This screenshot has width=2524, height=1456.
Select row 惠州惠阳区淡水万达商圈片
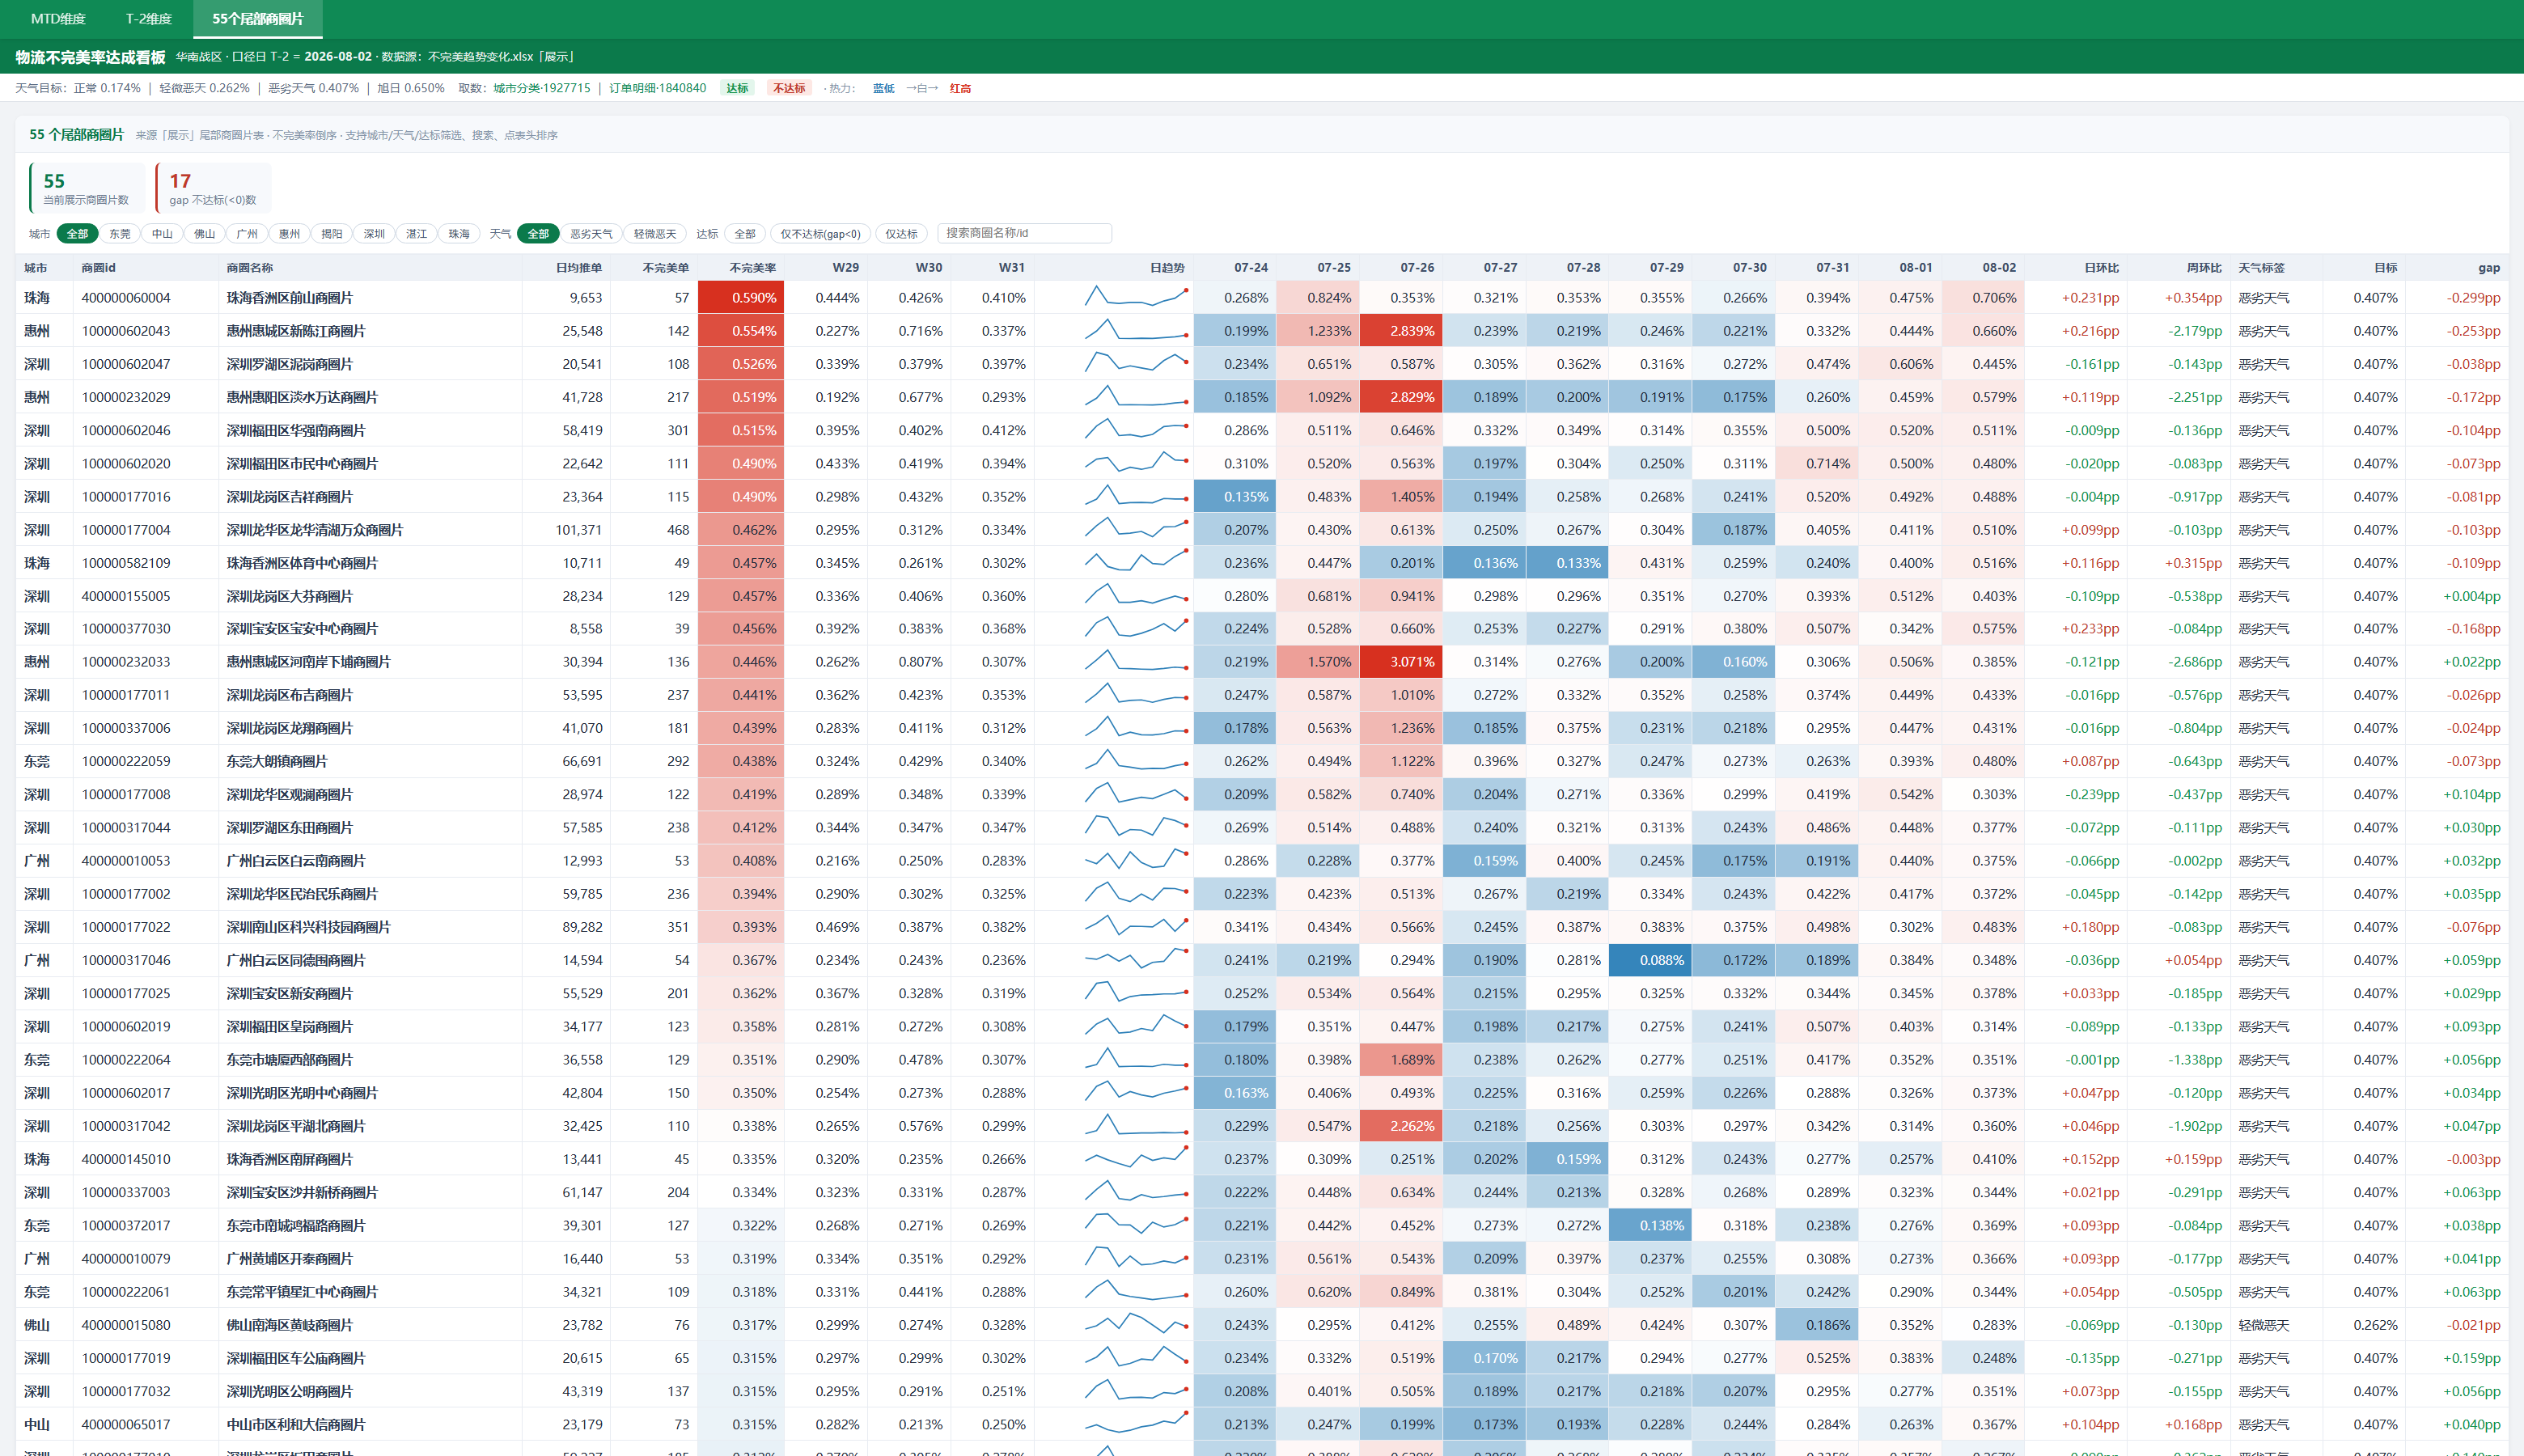coord(1262,397)
